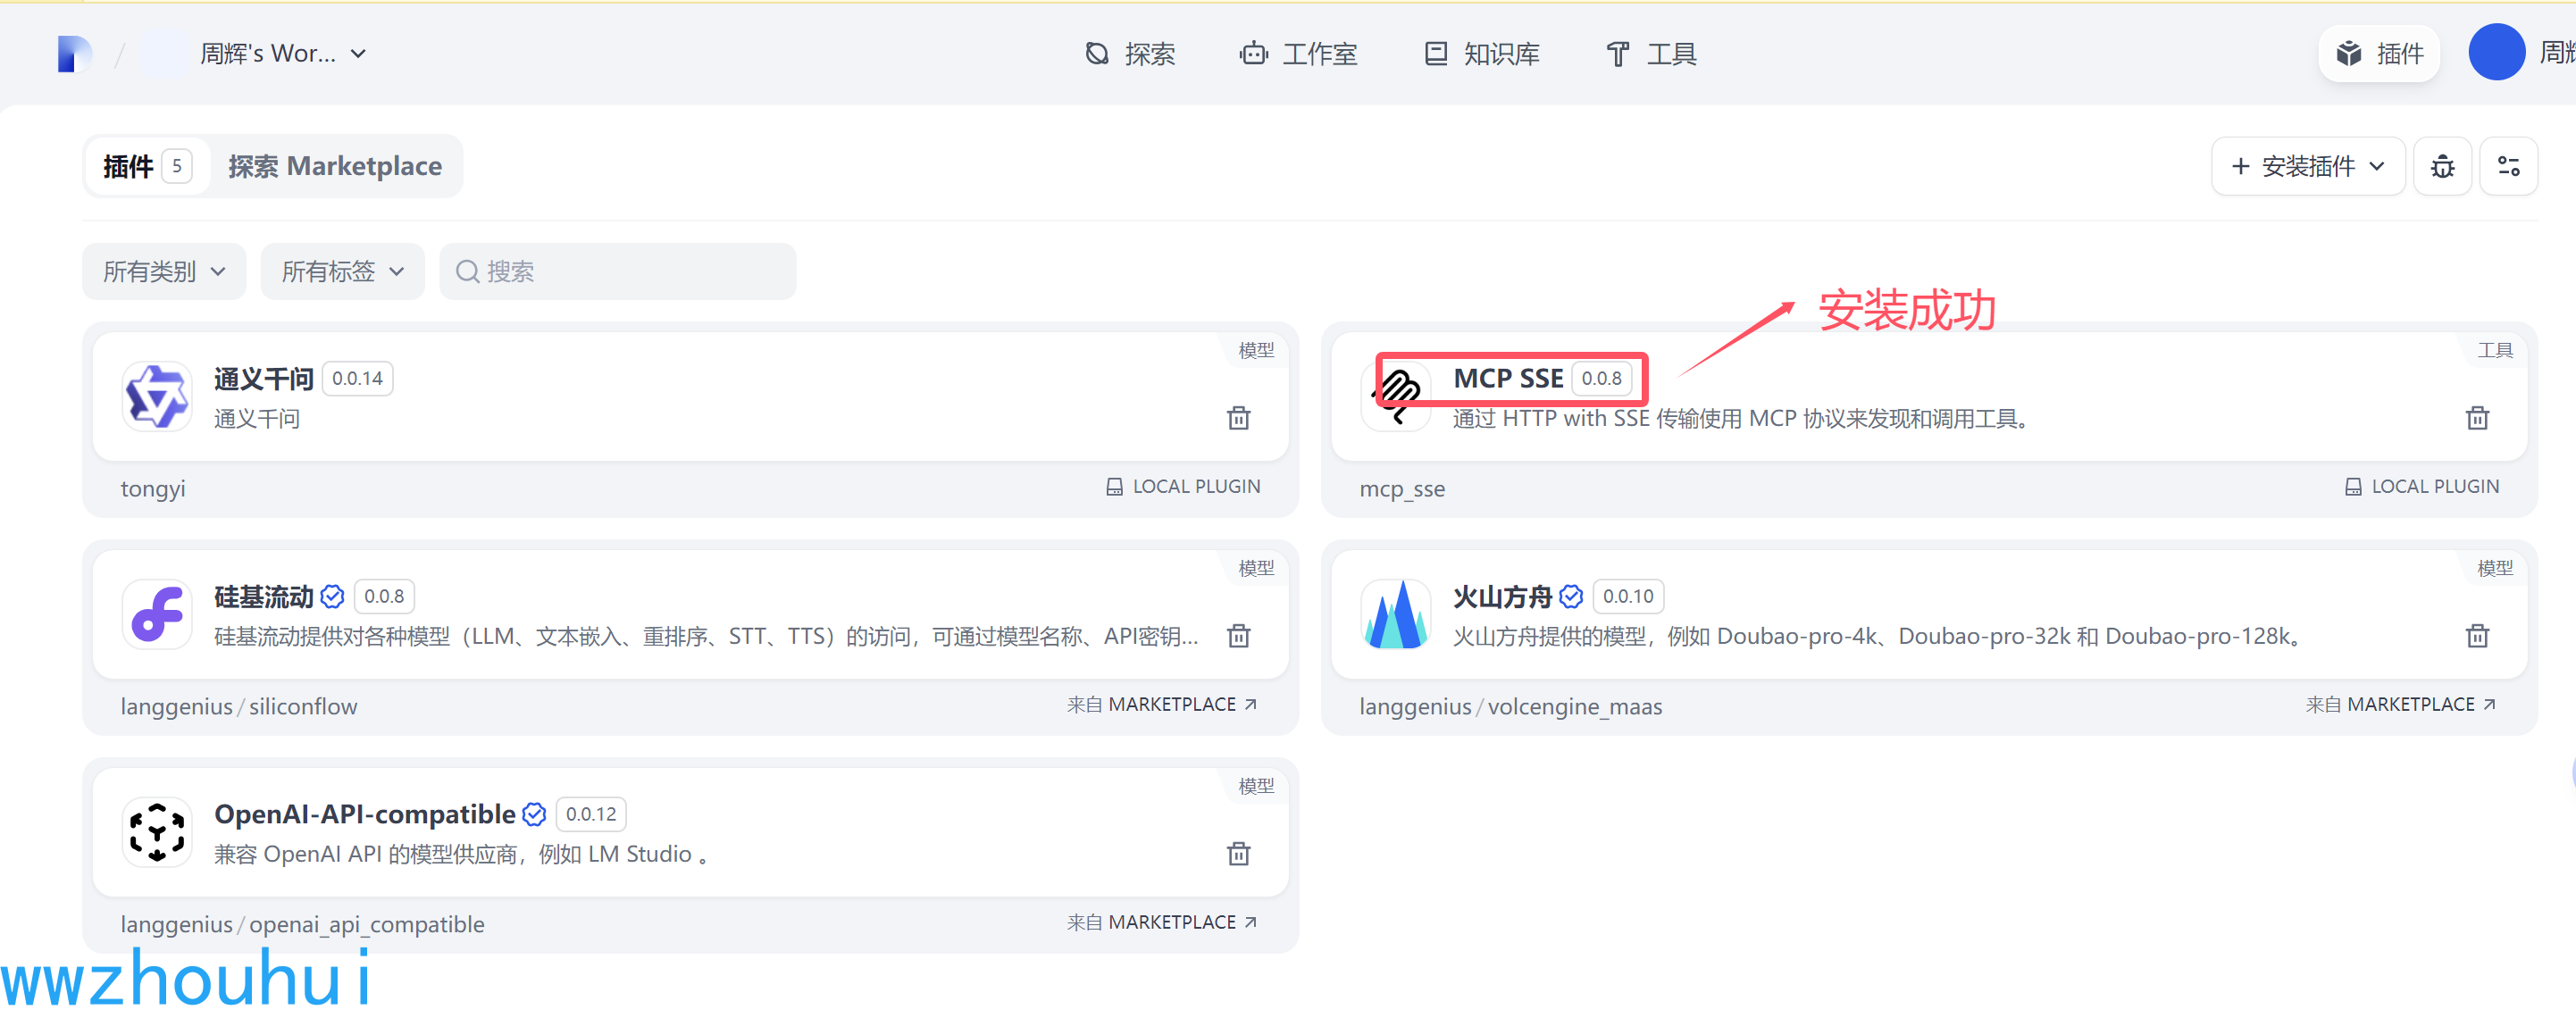Image resolution: width=2576 pixels, height=1018 pixels.
Task: Expand the 安装插件 dropdown
Action: [x=2308, y=166]
